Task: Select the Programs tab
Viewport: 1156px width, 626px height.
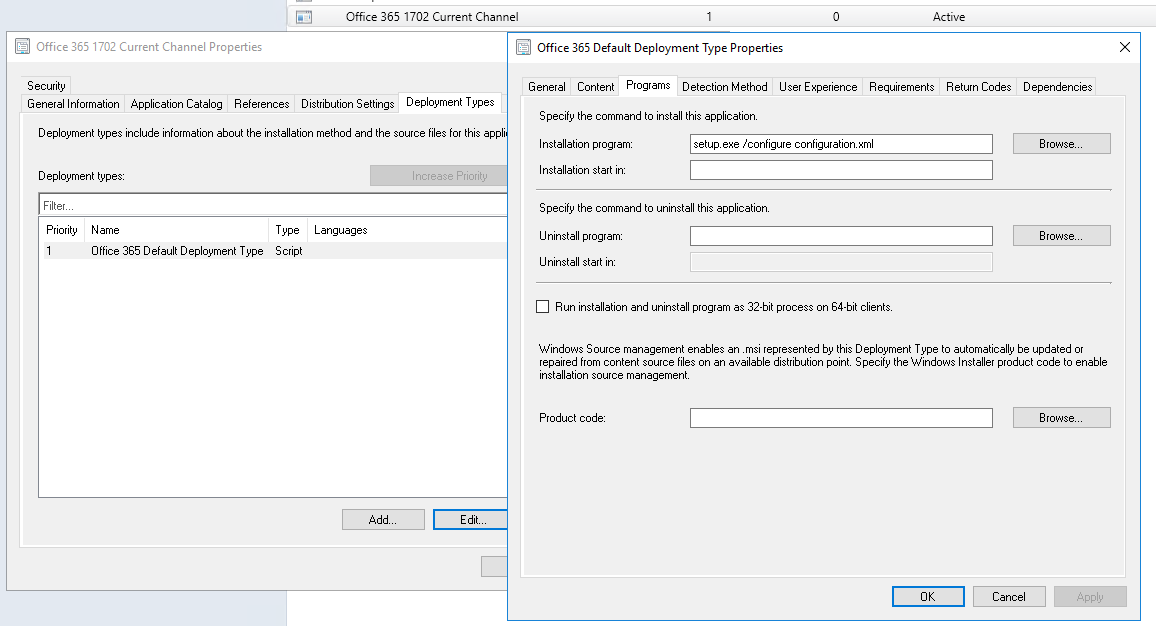Action: coord(648,86)
